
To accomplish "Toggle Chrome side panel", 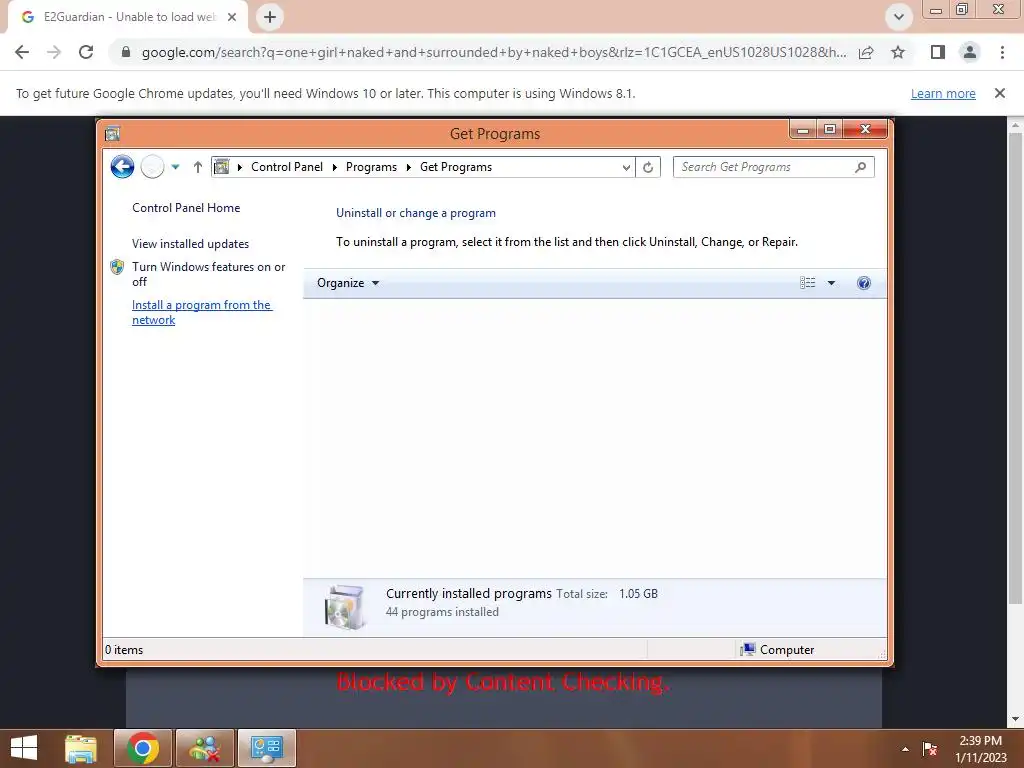I will (x=938, y=52).
